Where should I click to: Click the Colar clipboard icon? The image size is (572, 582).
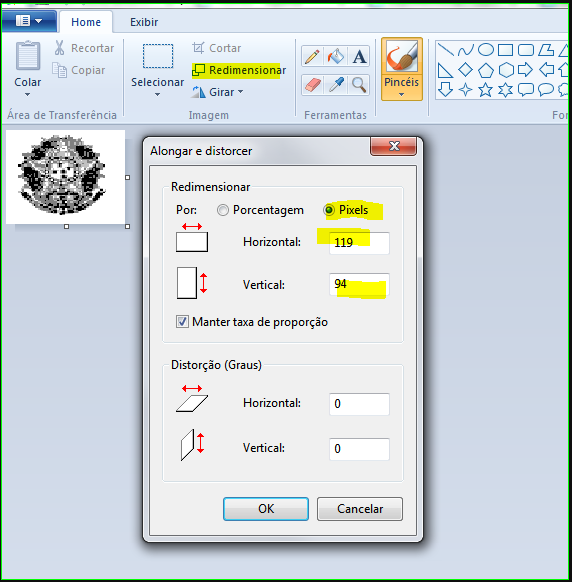[x=28, y=56]
